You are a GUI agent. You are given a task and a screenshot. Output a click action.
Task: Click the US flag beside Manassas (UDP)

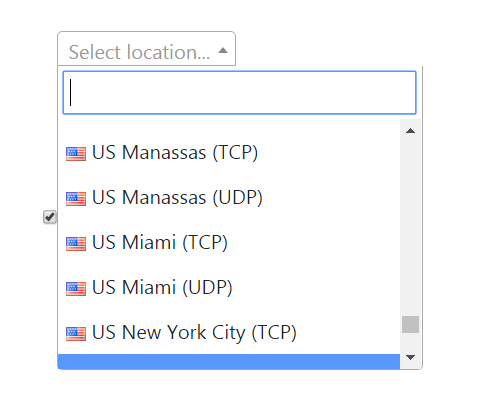click(x=76, y=199)
